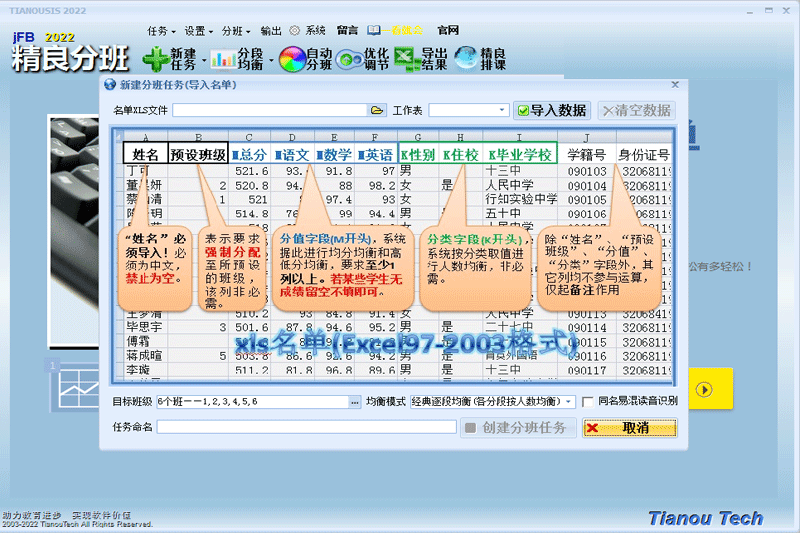The height and width of the screenshot is (533, 800).
Task: Click the 创建分班任务 button
Action: 518,427
